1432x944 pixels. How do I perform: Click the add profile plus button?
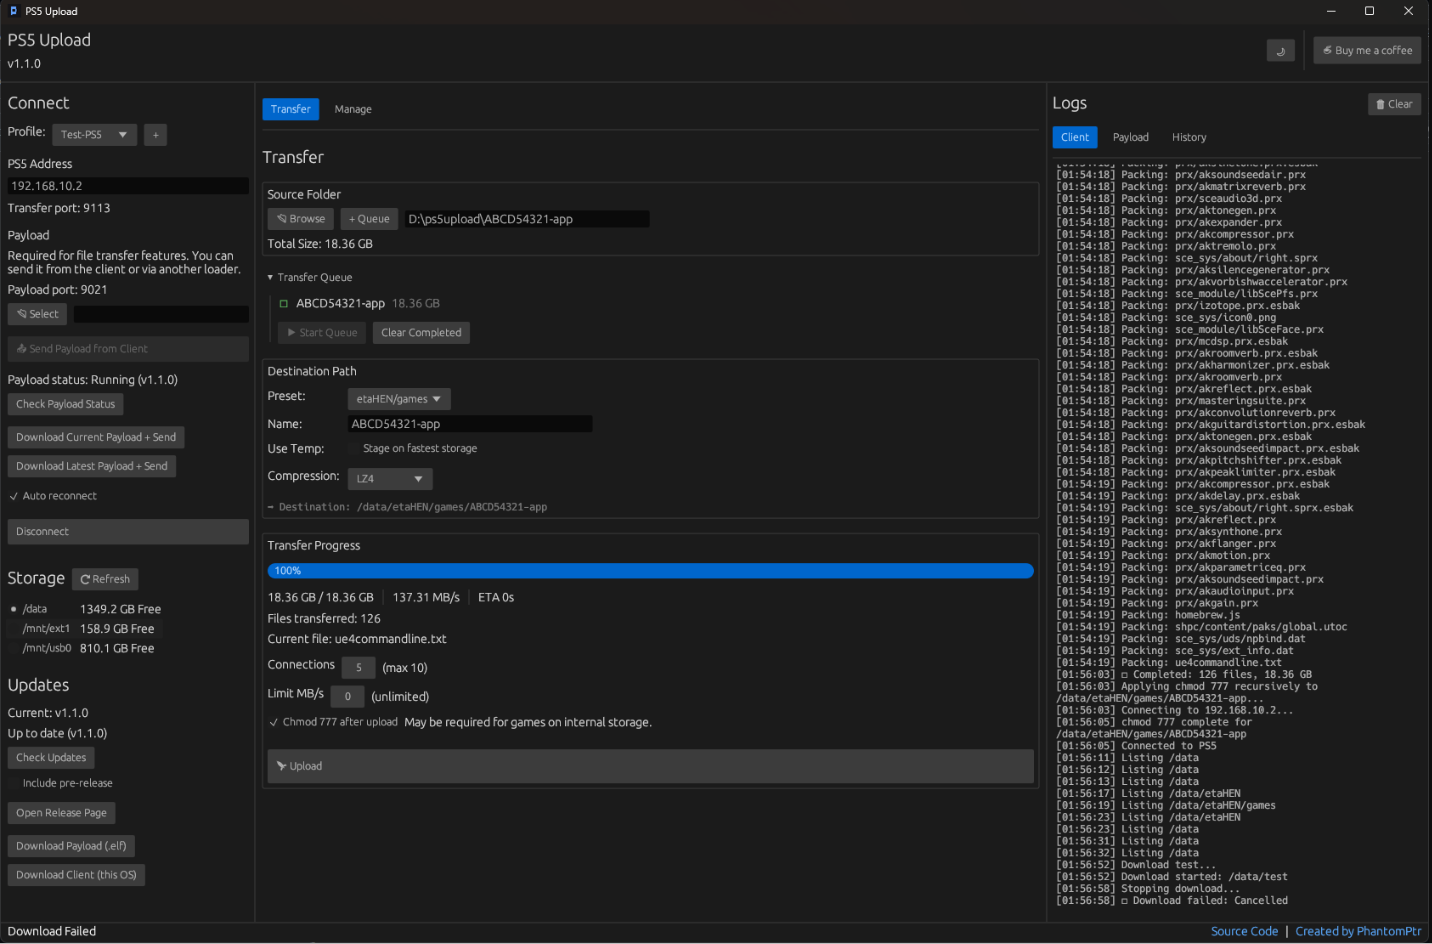pos(155,135)
